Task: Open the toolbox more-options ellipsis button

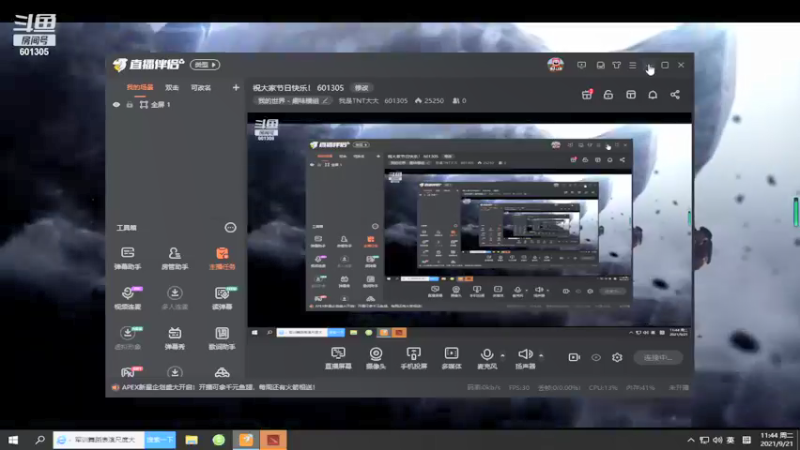Action: click(x=231, y=228)
